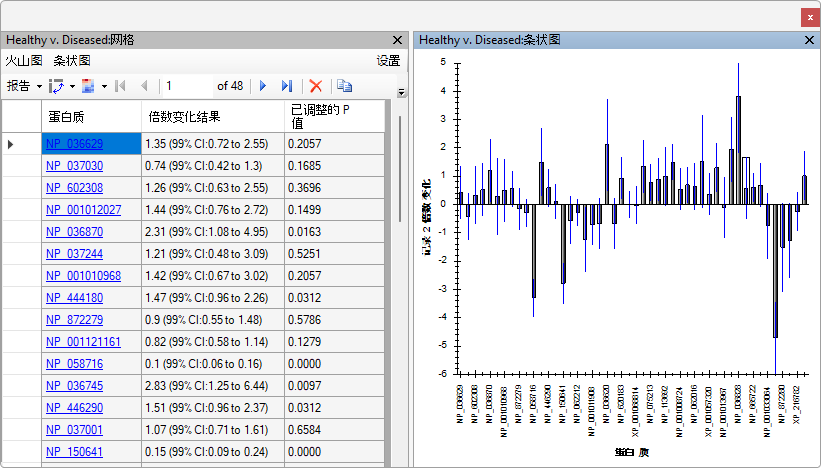Expand the dropdown arrow beside the refresh icon
The height and width of the screenshot is (468, 821).
click(x=72, y=86)
